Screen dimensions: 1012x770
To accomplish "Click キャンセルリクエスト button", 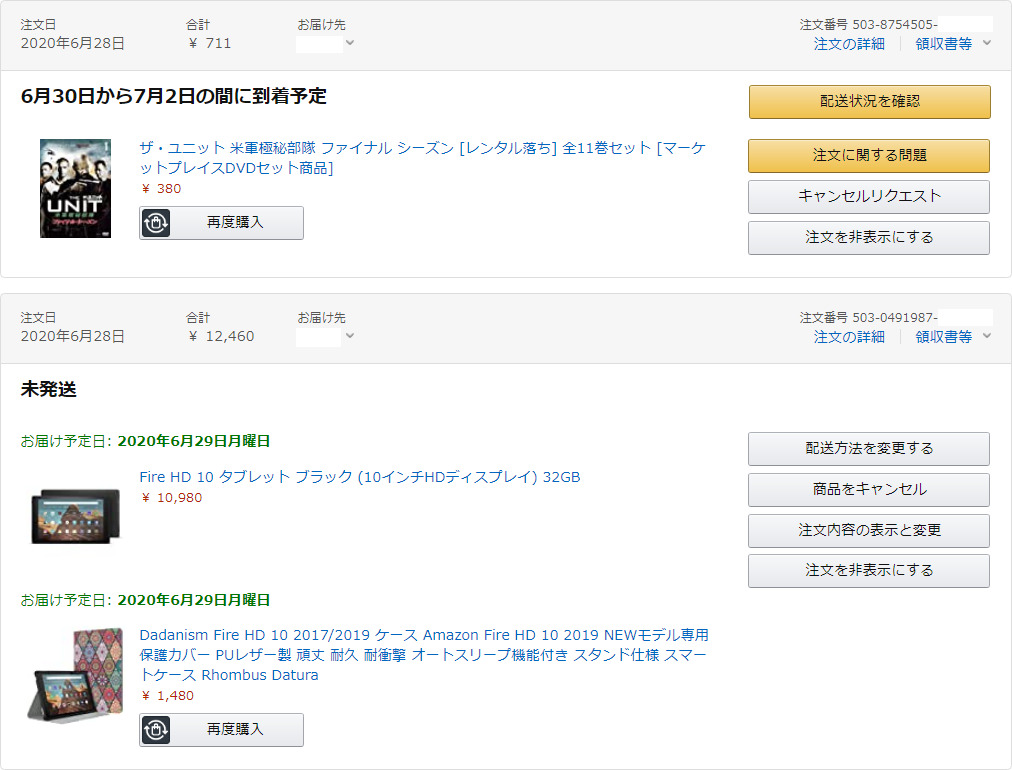I will (x=868, y=197).
